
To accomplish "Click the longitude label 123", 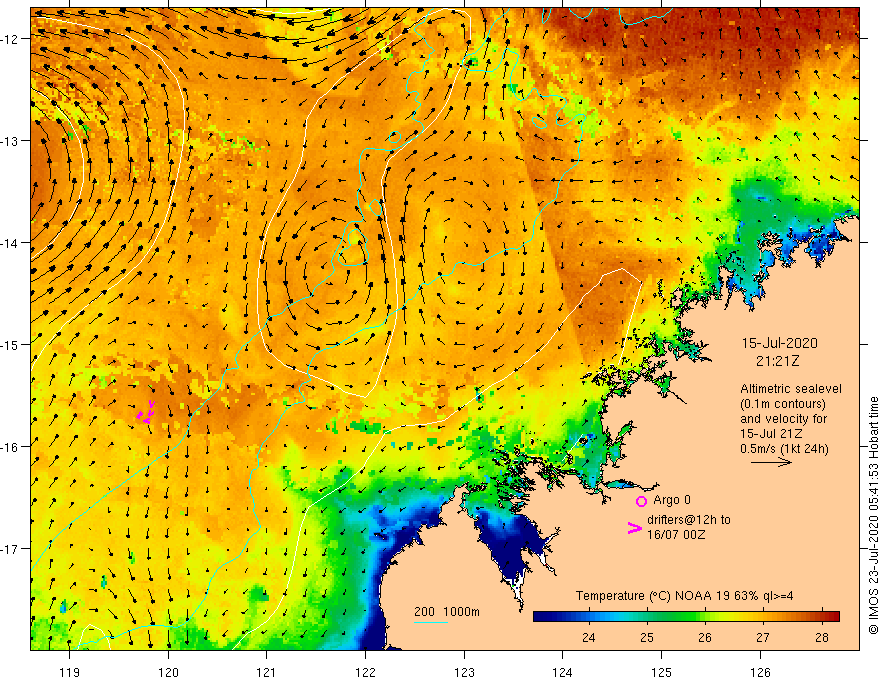I will [464, 672].
